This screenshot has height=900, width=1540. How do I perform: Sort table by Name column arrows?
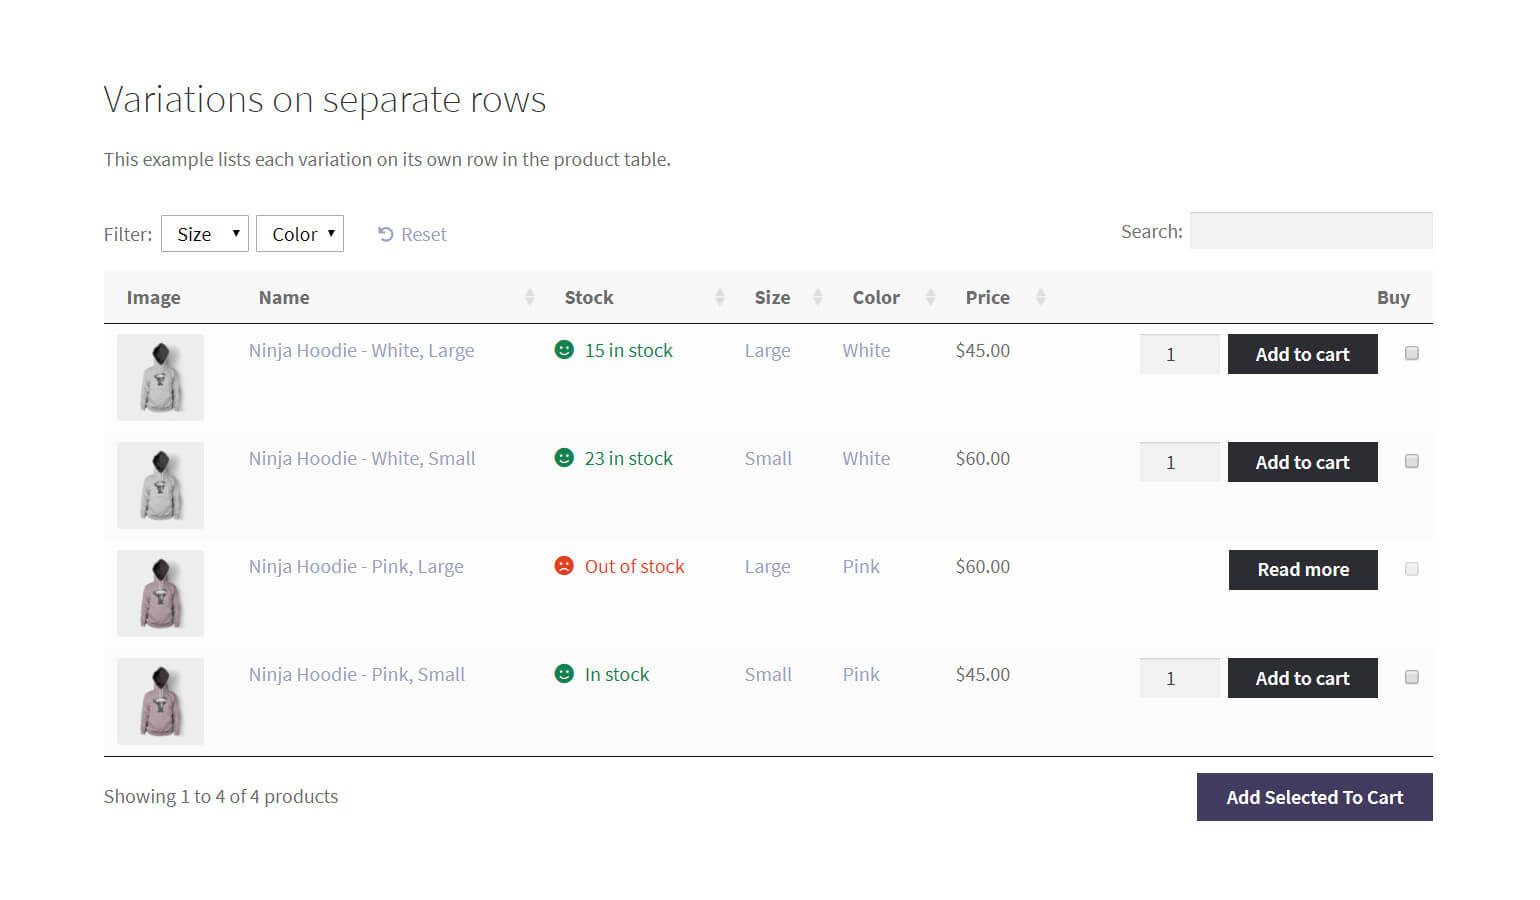[x=529, y=297]
